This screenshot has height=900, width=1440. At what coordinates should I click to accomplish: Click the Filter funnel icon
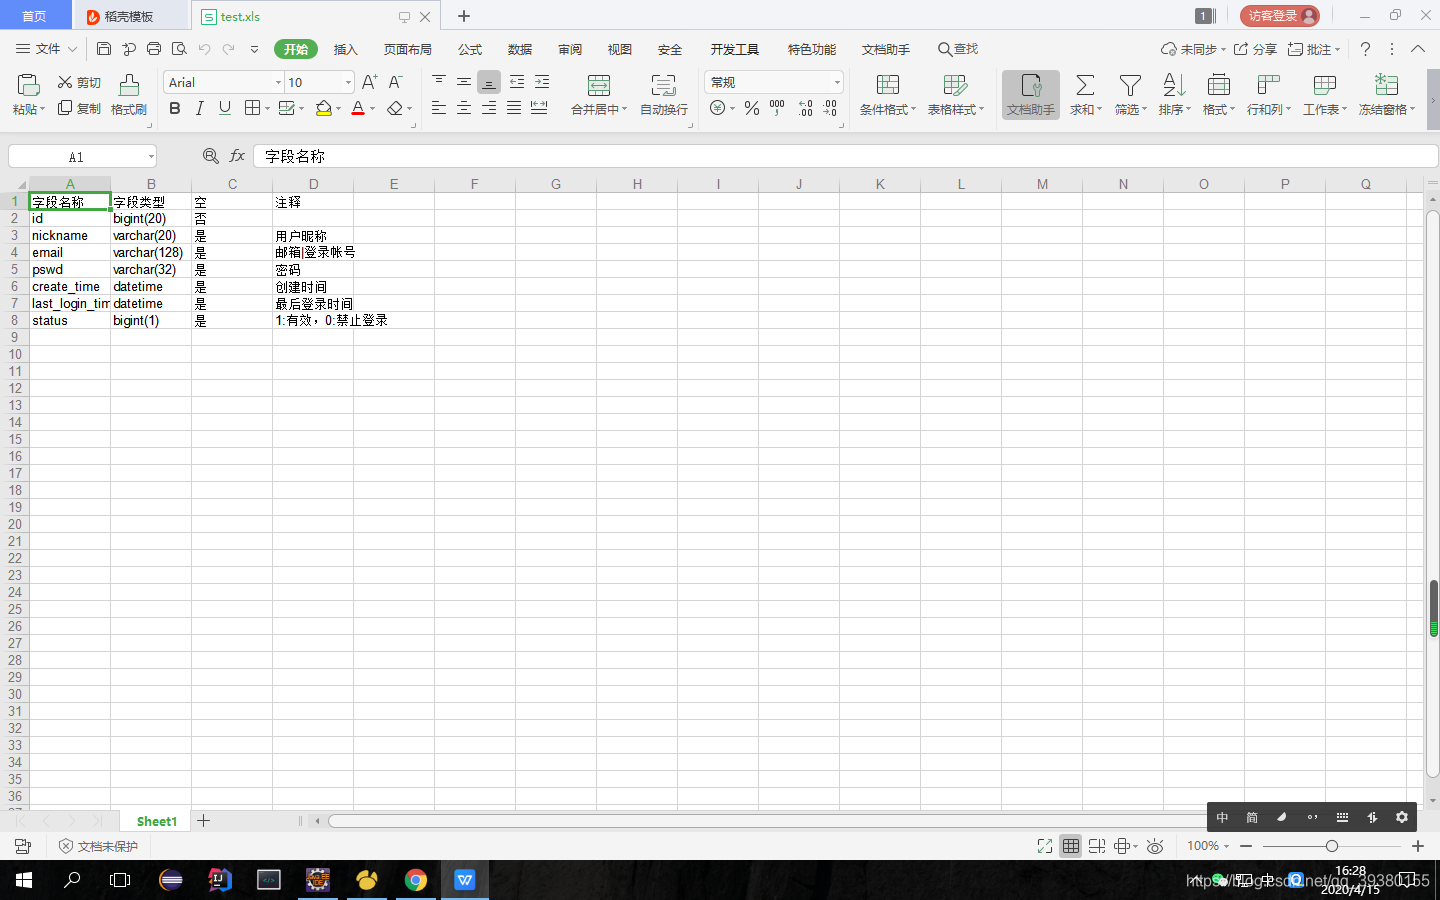pyautogui.click(x=1130, y=85)
